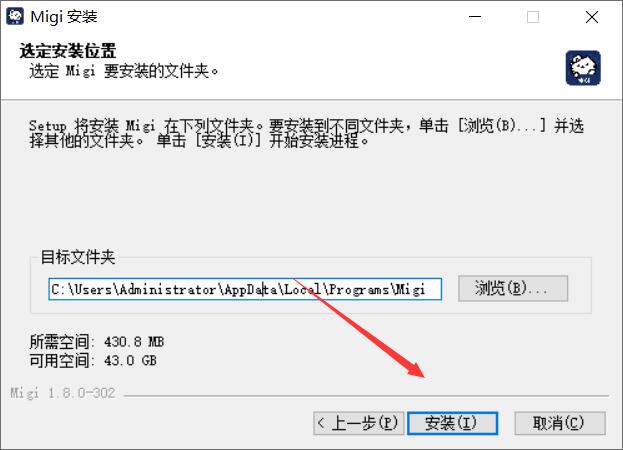Click the Migi app icon in title bar
This screenshot has height=450, width=623.
pyautogui.click(x=15, y=16)
